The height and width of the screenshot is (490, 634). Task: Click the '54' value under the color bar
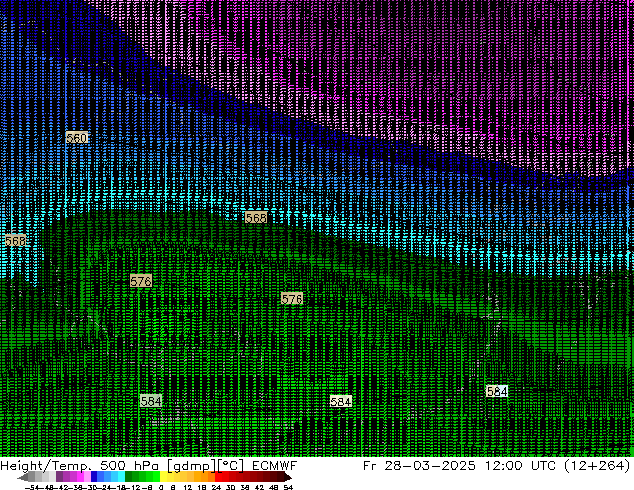tap(288, 487)
